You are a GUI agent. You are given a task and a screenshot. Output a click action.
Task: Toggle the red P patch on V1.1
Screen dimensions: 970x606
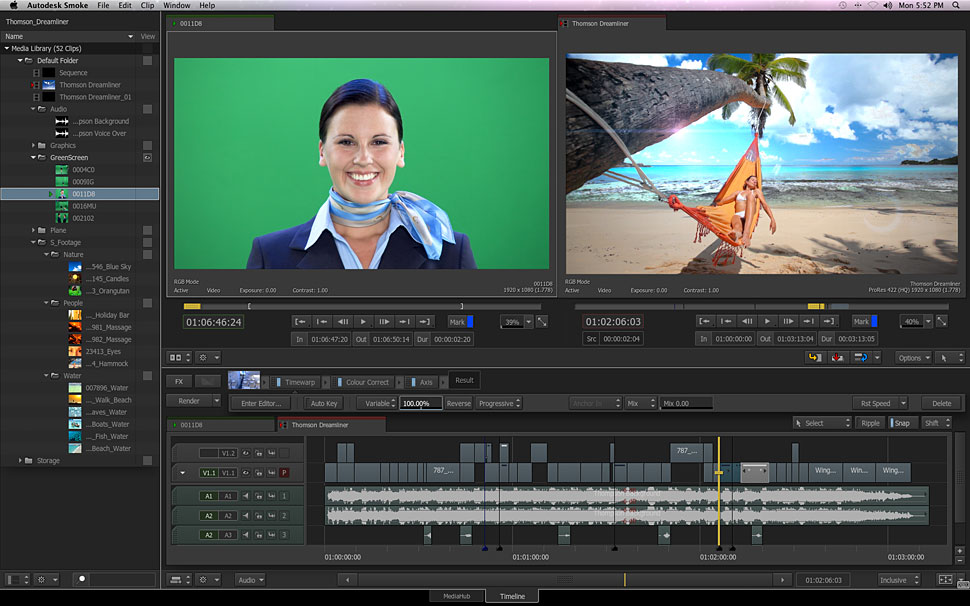pyautogui.click(x=284, y=472)
